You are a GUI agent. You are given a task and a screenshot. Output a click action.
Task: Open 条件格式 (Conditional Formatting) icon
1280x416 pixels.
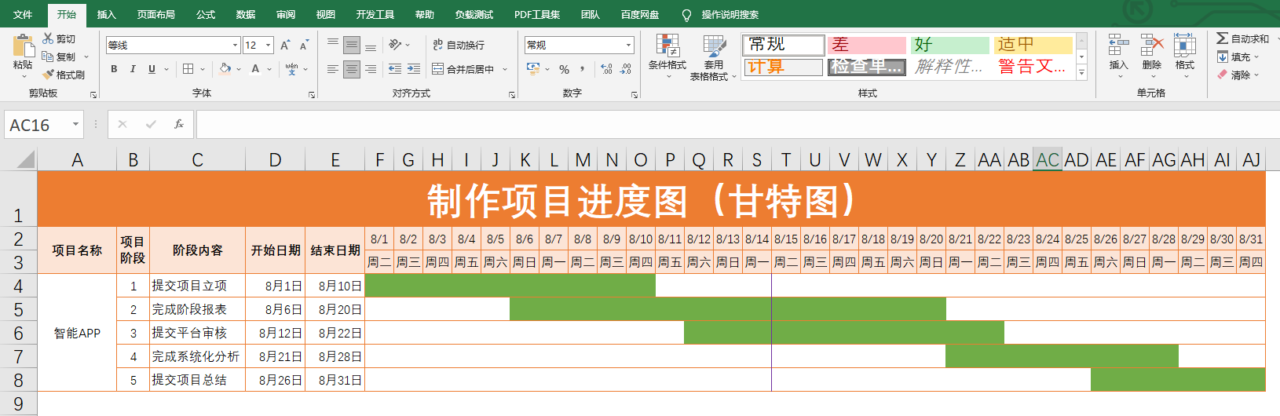point(667,45)
